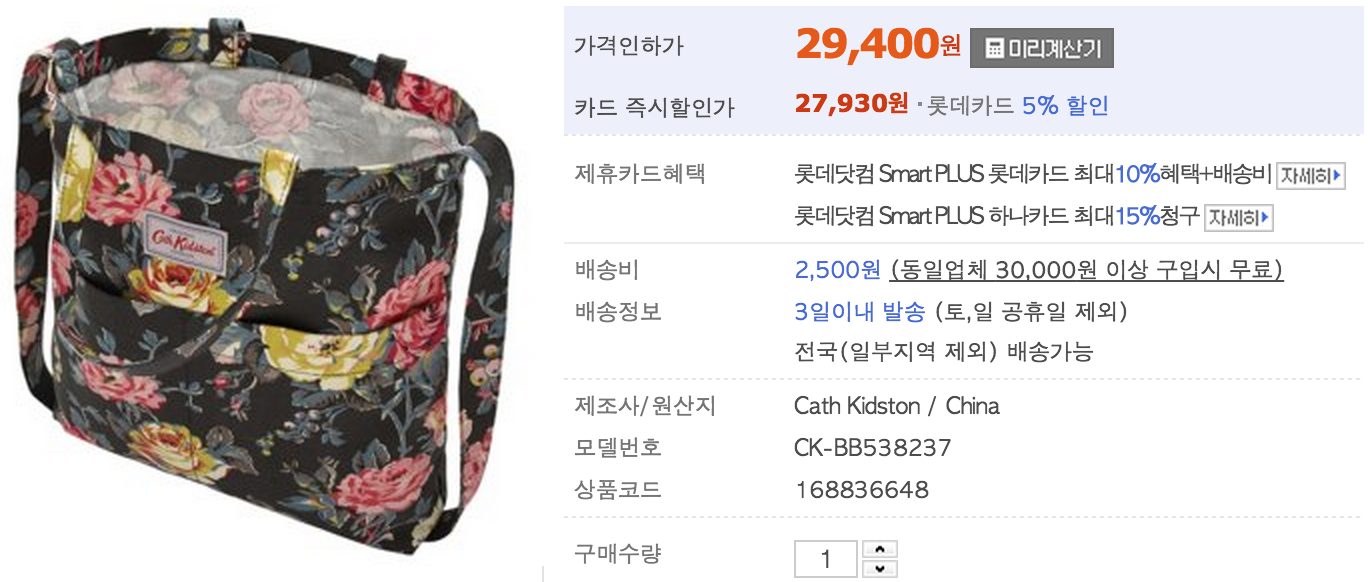
Task: Click arrow icon on first 자세히 button
Action: coord(1336,176)
